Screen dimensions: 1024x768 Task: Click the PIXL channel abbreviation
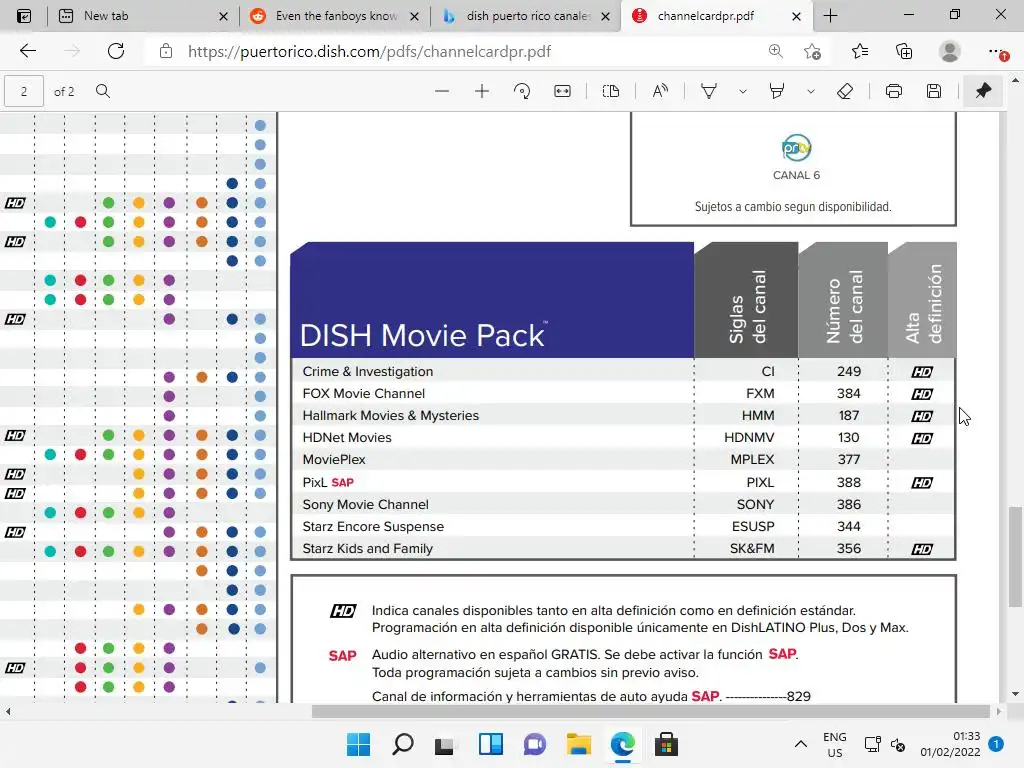point(760,482)
